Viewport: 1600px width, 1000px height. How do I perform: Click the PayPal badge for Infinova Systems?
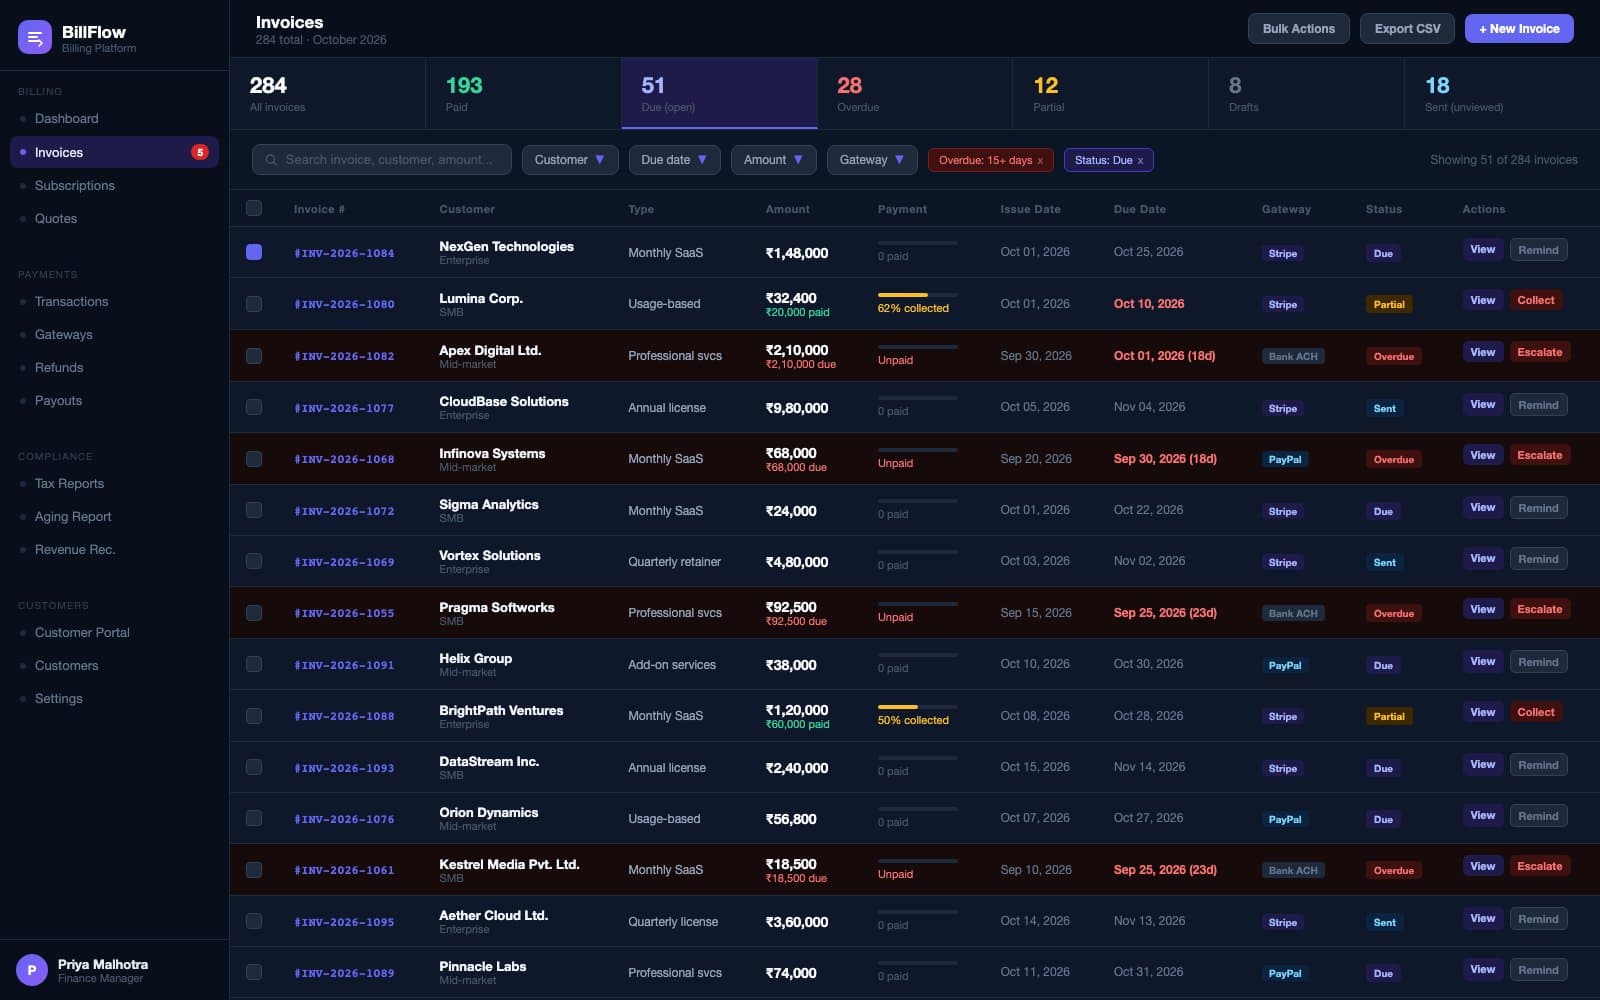tap(1284, 459)
